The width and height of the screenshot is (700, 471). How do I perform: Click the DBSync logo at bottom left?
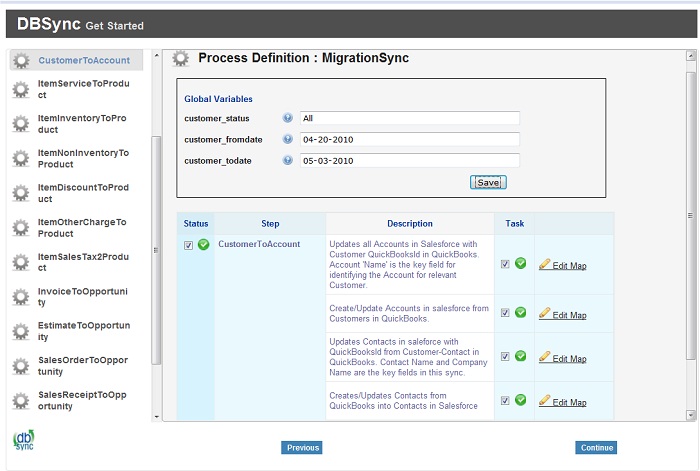(x=23, y=441)
